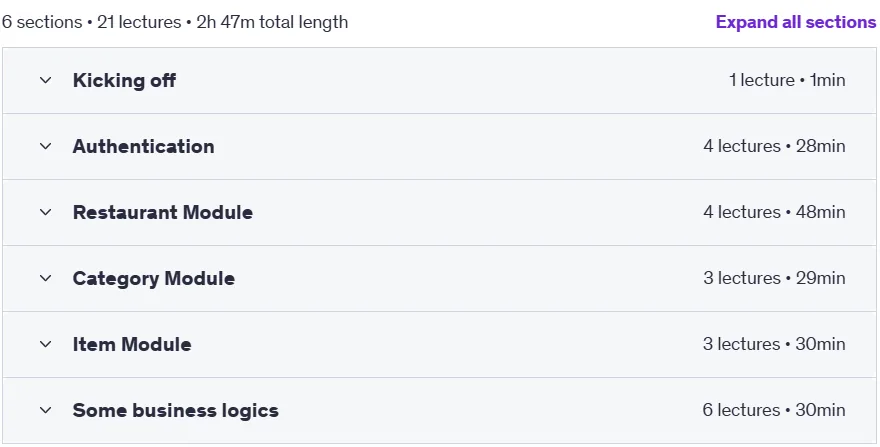Click the 6 sections course summary text
880x447 pixels.
(x=175, y=22)
